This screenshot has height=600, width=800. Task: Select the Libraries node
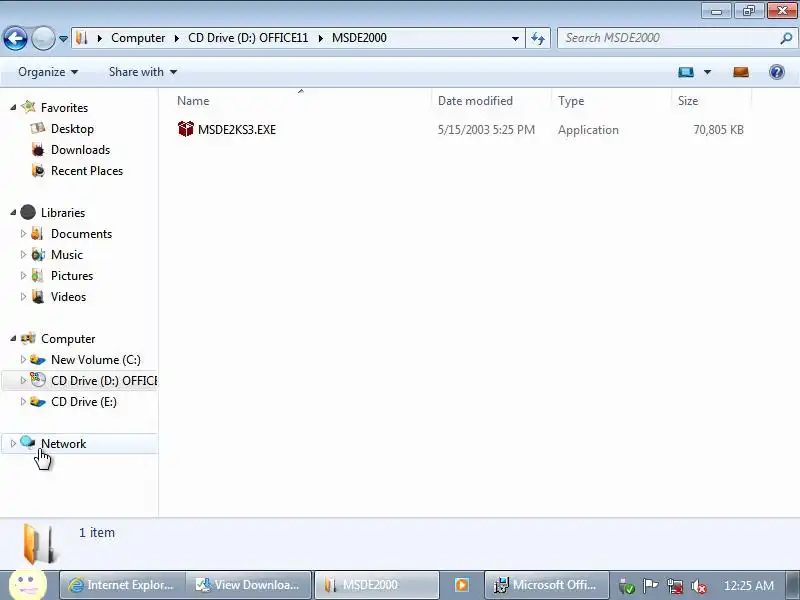tap(63, 213)
